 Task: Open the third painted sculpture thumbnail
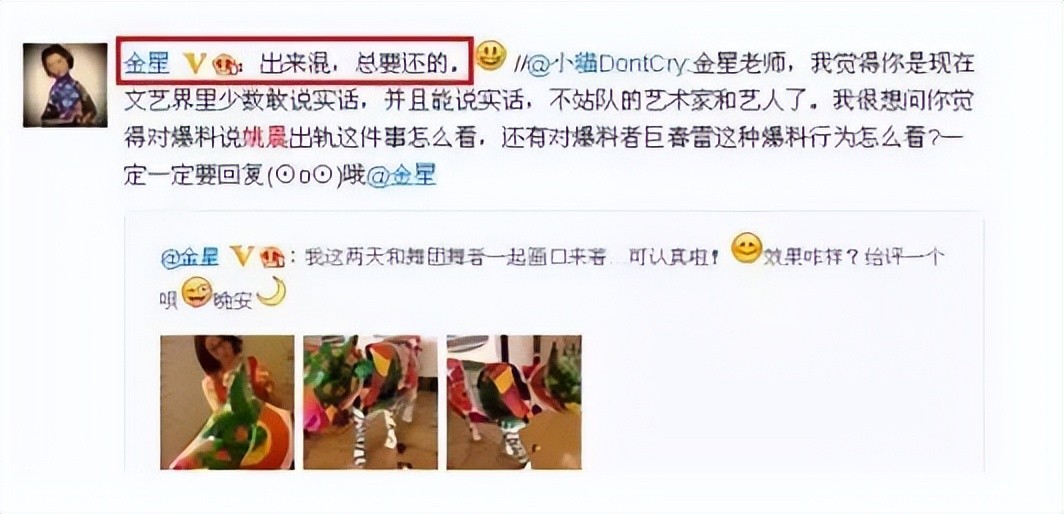(x=514, y=402)
